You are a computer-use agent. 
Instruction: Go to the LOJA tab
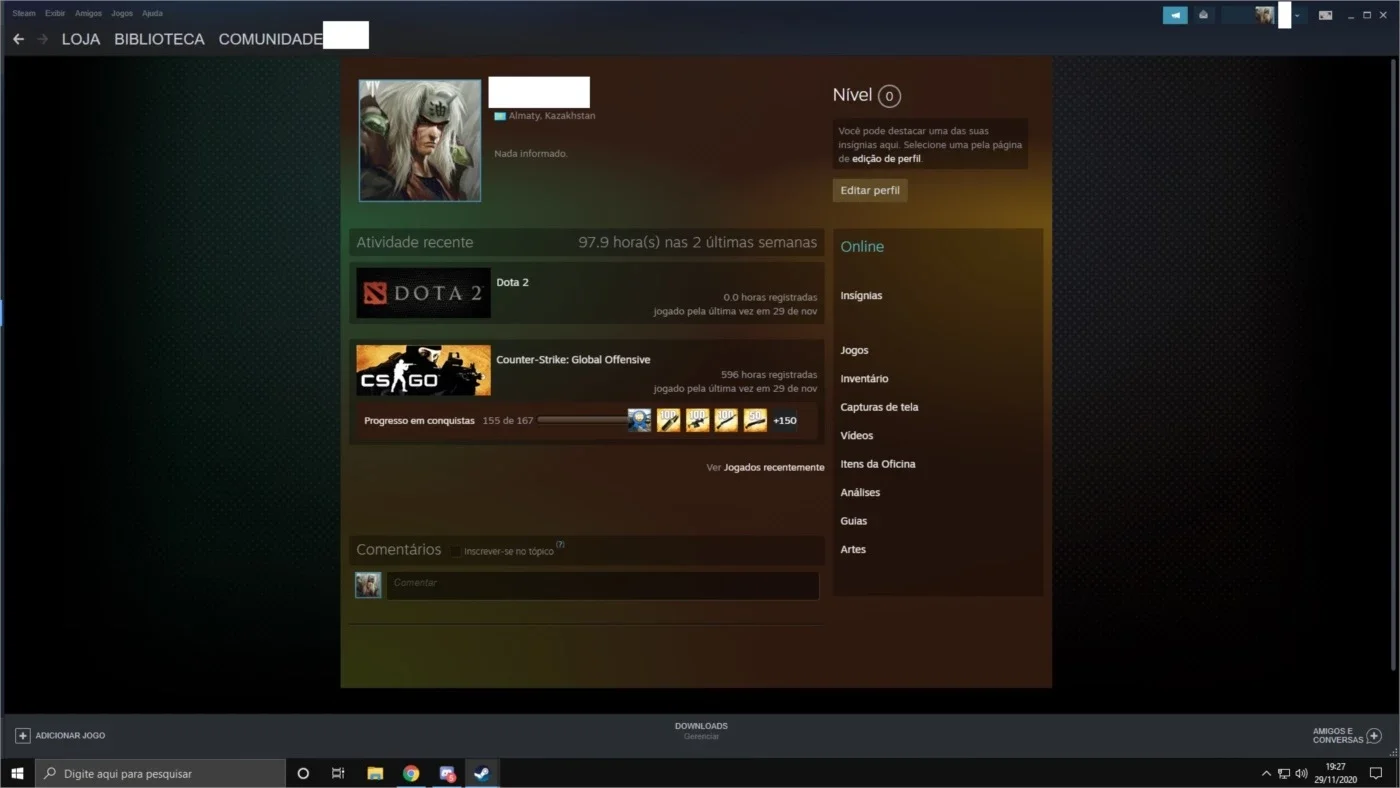81,39
